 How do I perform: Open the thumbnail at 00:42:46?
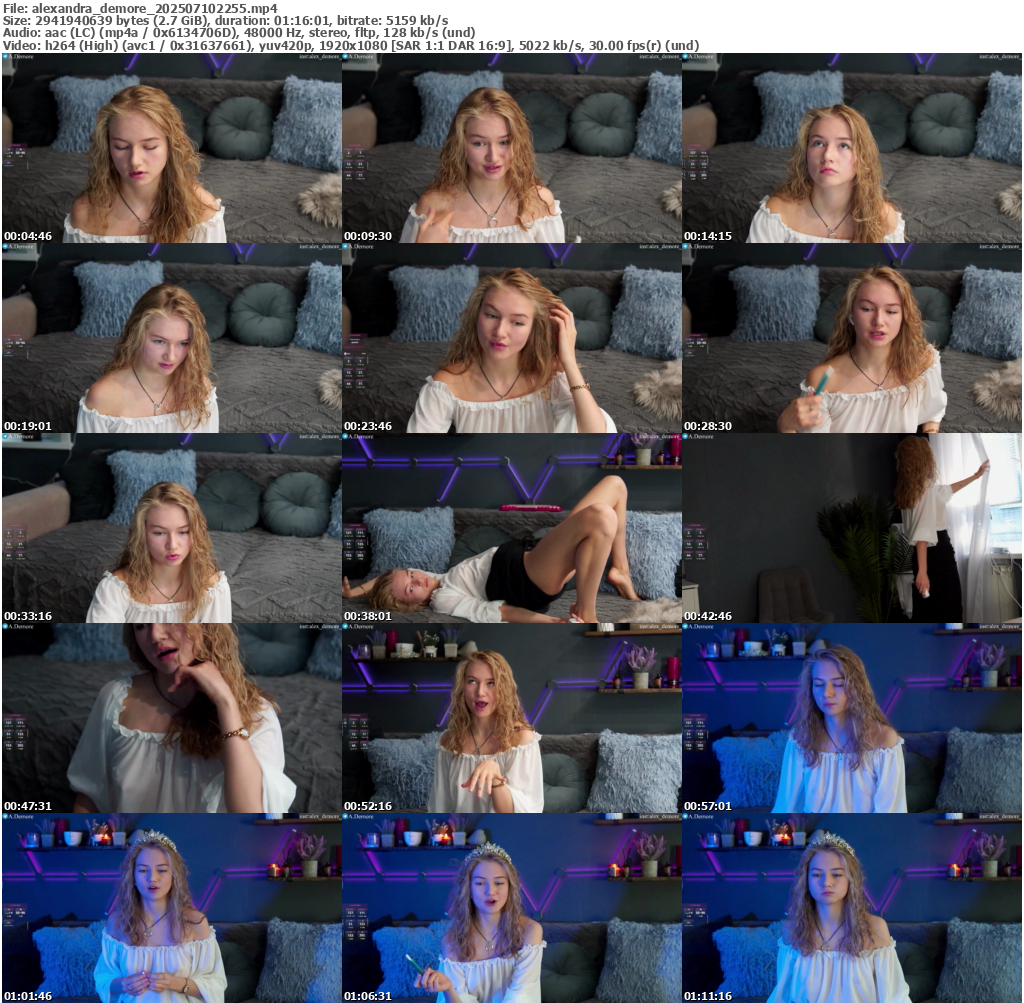pyautogui.click(x=852, y=528)
